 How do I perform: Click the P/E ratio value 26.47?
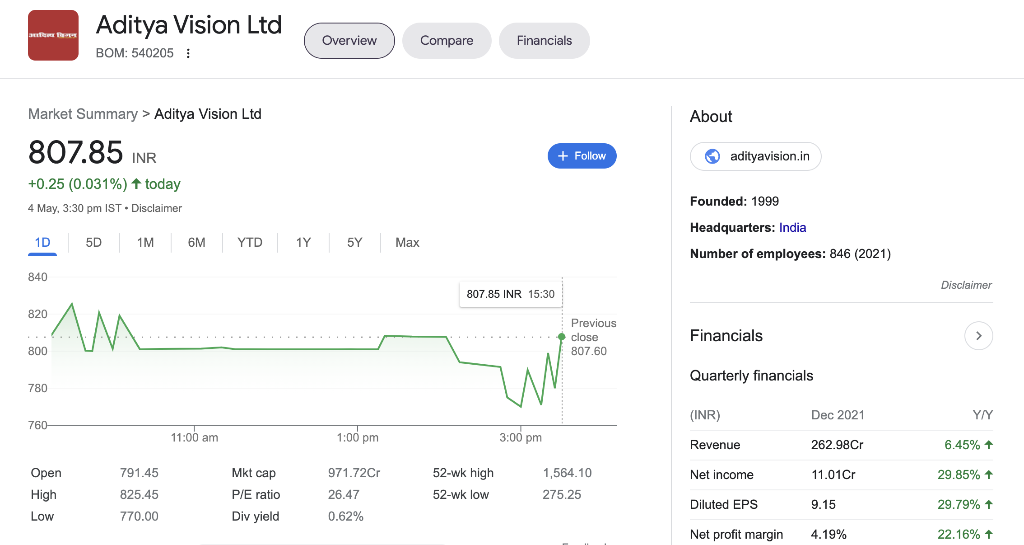coord(344,495)
